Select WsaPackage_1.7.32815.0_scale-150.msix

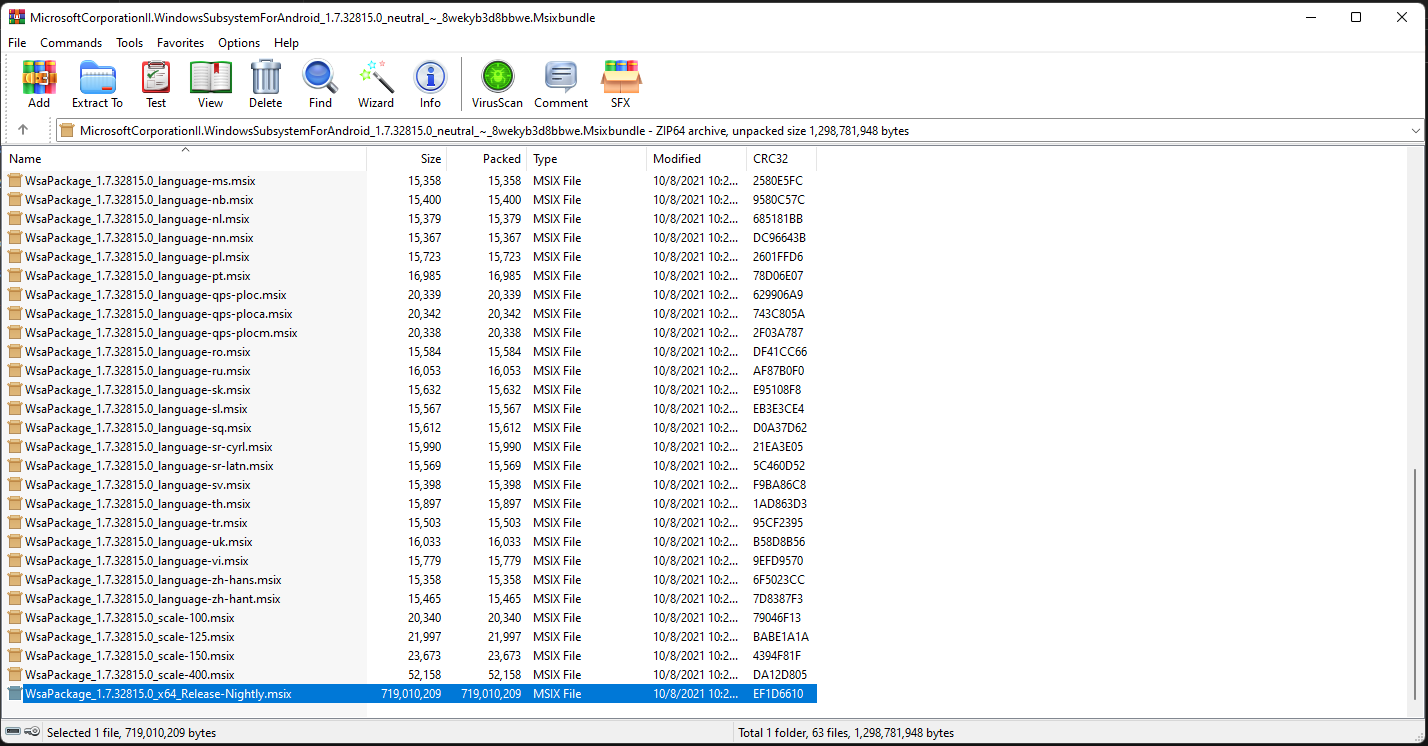point(130,656)
